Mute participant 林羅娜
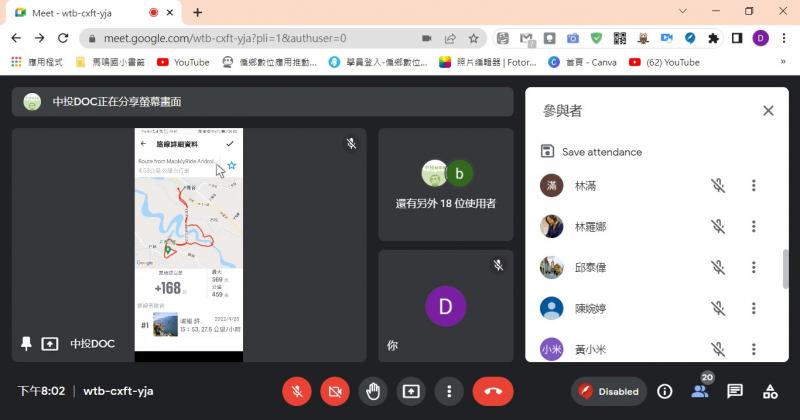The height and width of the screenshot is (420, 800). pyautogui.click(x=718, y=227)
